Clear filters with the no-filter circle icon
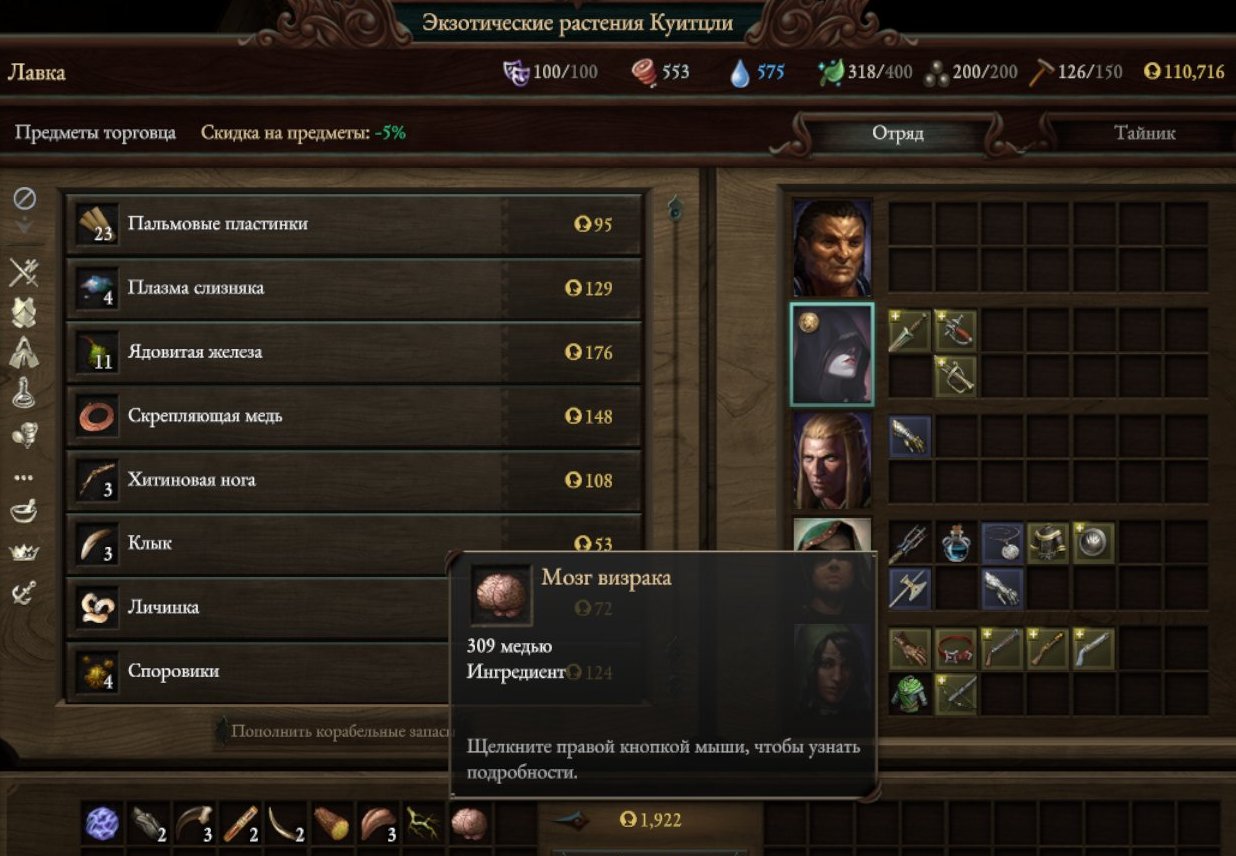 [x=24, y=198]
